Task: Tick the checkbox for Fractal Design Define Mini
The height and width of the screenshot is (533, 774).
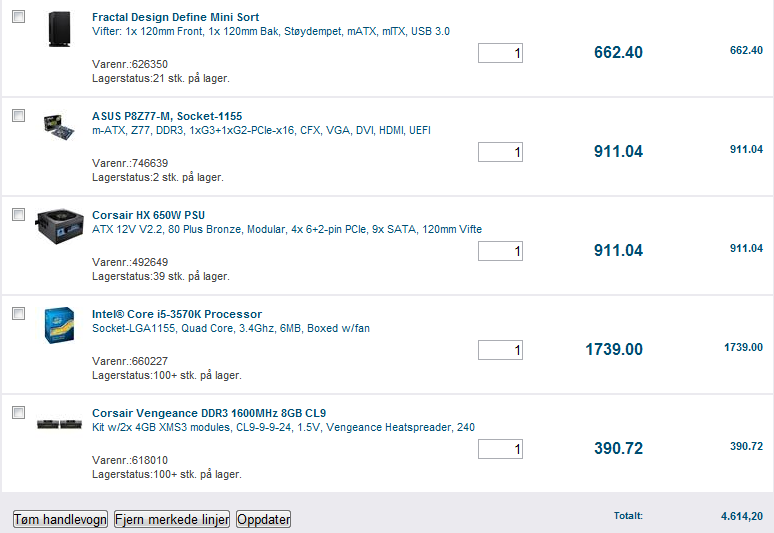Action: click(18, 16)
